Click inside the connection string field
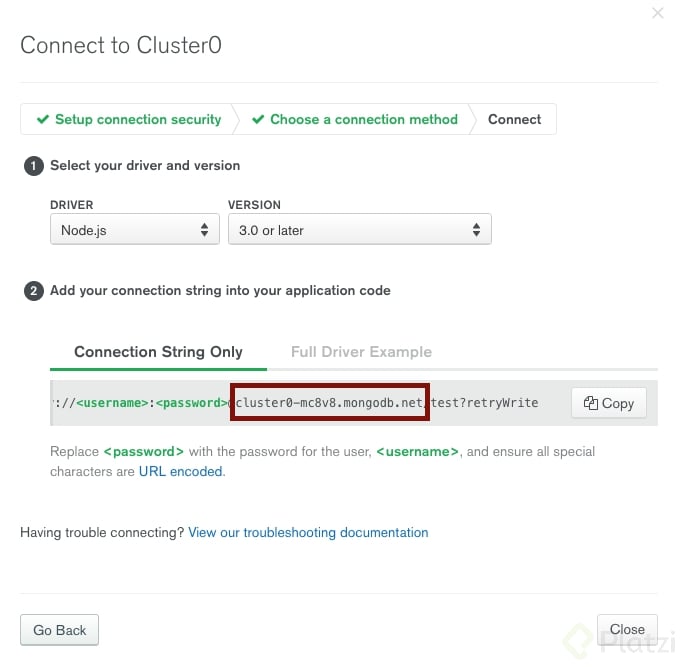This screenshot has height=667, width=682. (x=308, y=403)
